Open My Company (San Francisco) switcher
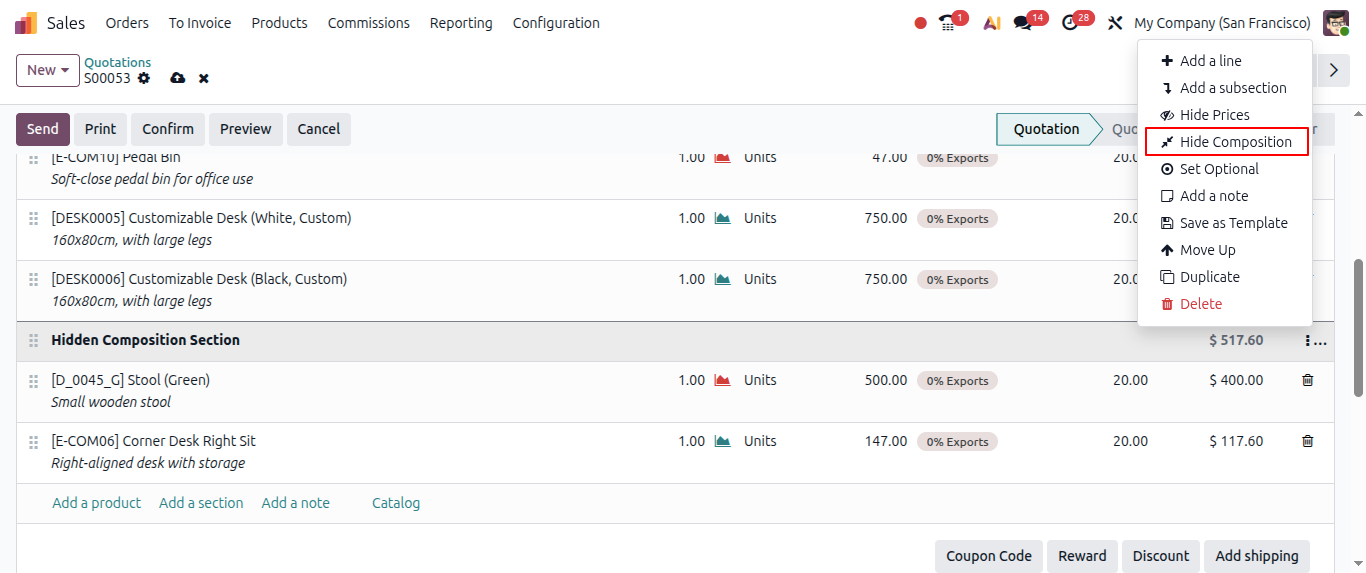 [1222, 23]
